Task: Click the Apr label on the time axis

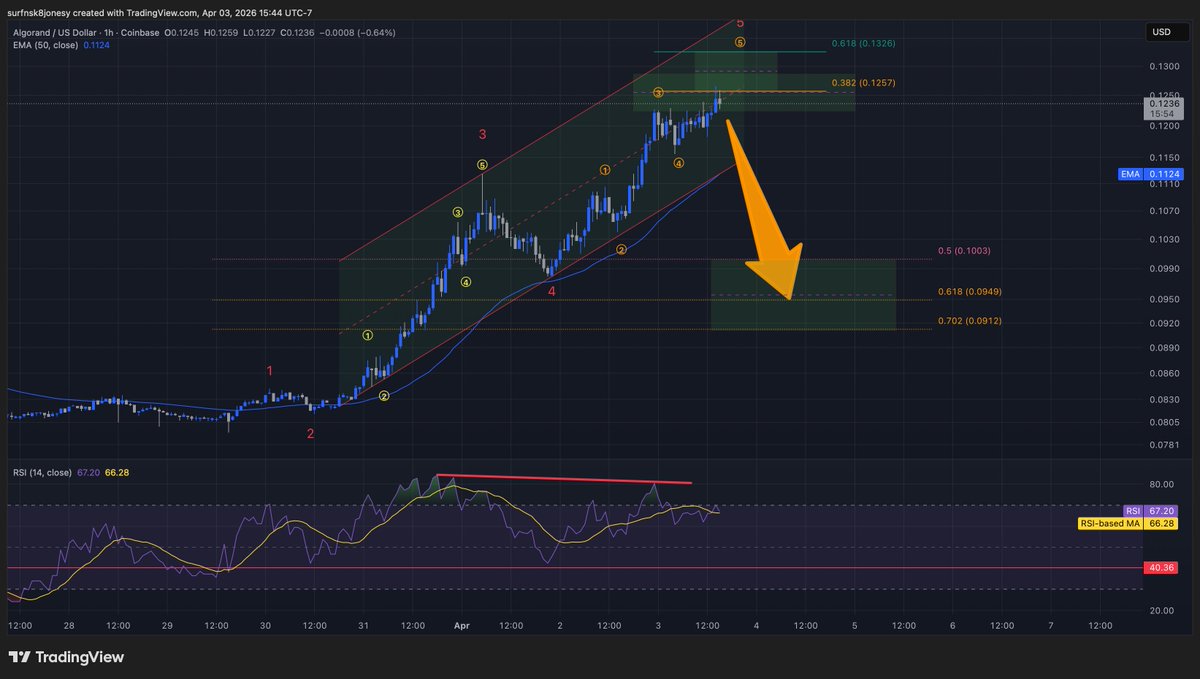Action: click(461, 624)
